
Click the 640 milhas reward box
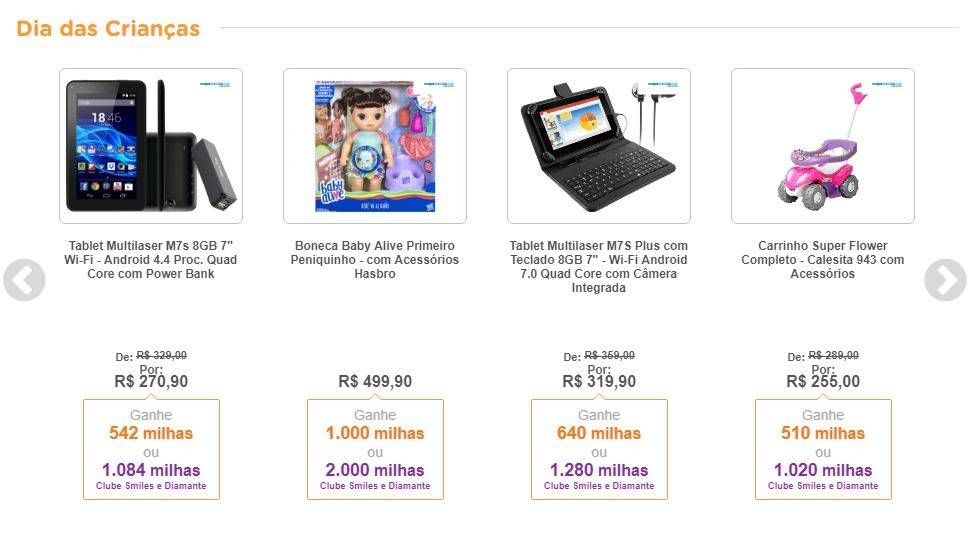(599, 450)
